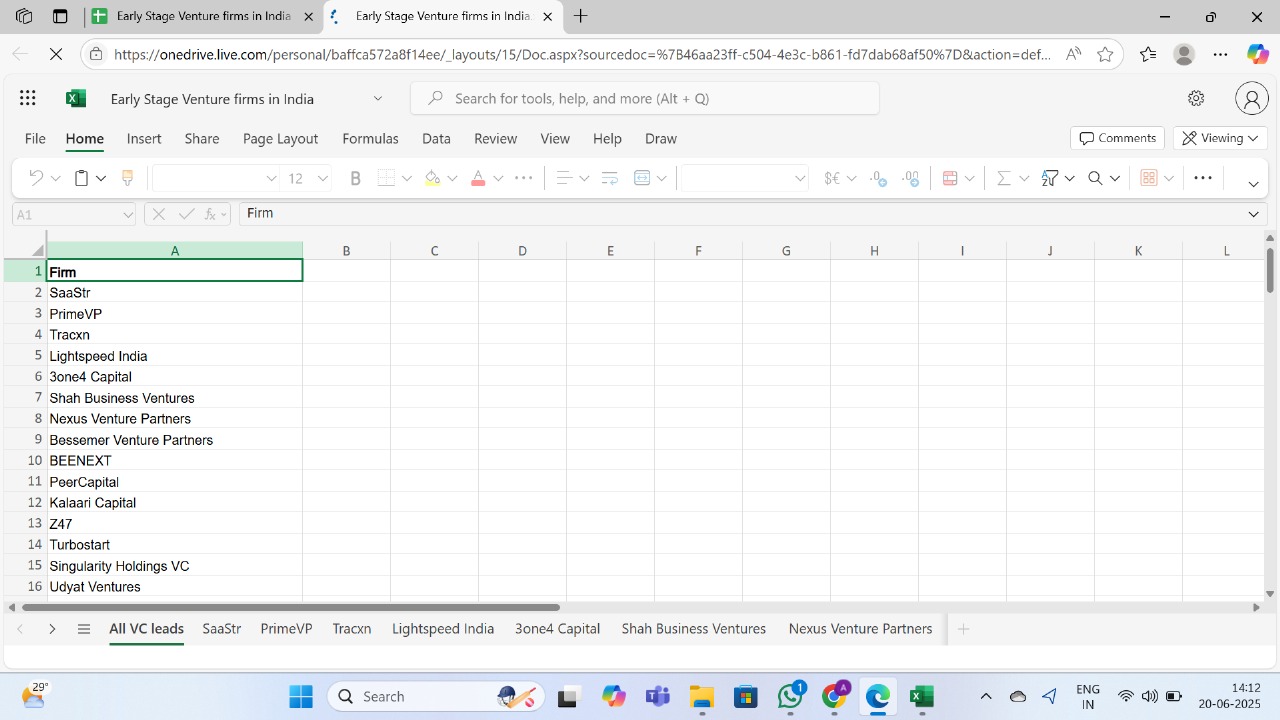Open the Settings gear

(x=1196, y=98)
